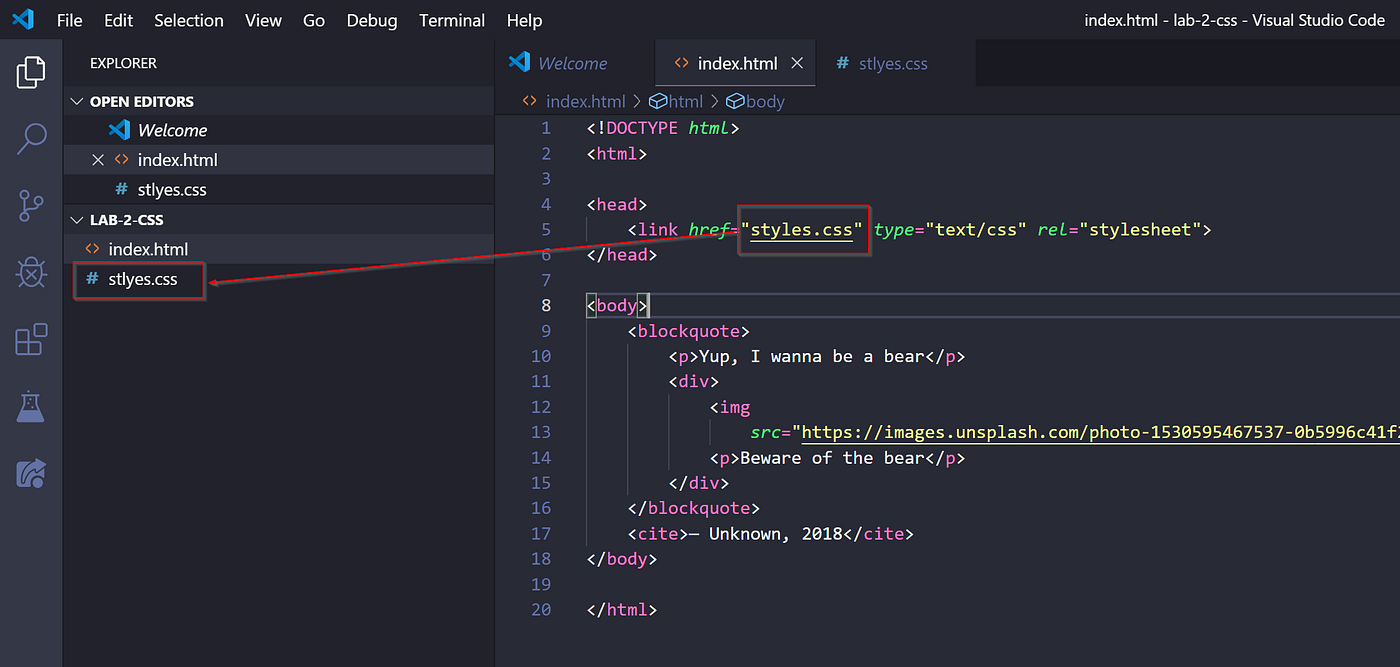
Task: Select Welcome in Open Editors
Action: pos(279,130)
